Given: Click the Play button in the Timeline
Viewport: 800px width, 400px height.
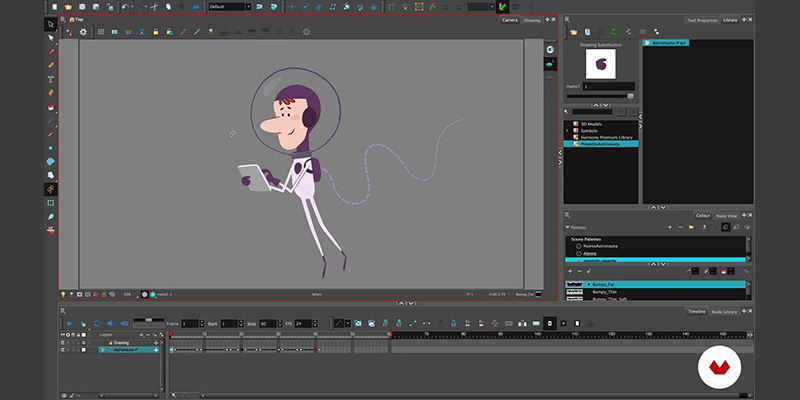Looking at the screenshot, I should [70, 323].
